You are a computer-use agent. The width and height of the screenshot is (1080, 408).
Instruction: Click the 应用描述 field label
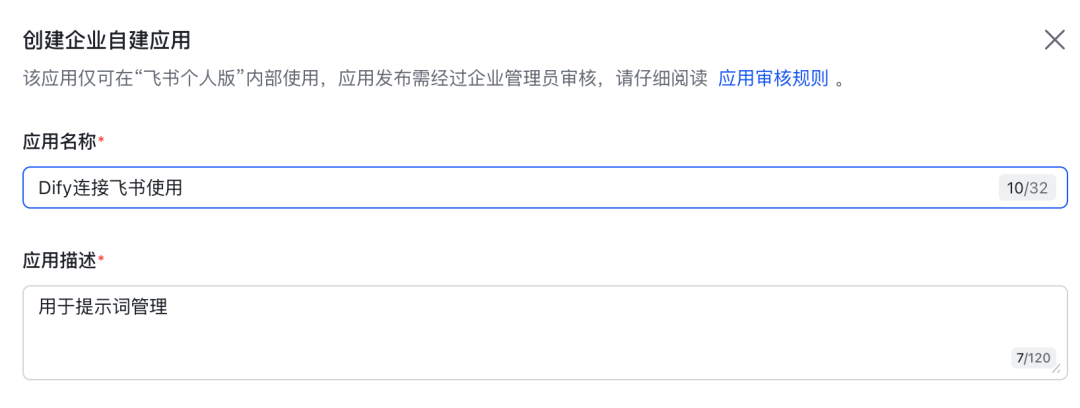(59, 261)
